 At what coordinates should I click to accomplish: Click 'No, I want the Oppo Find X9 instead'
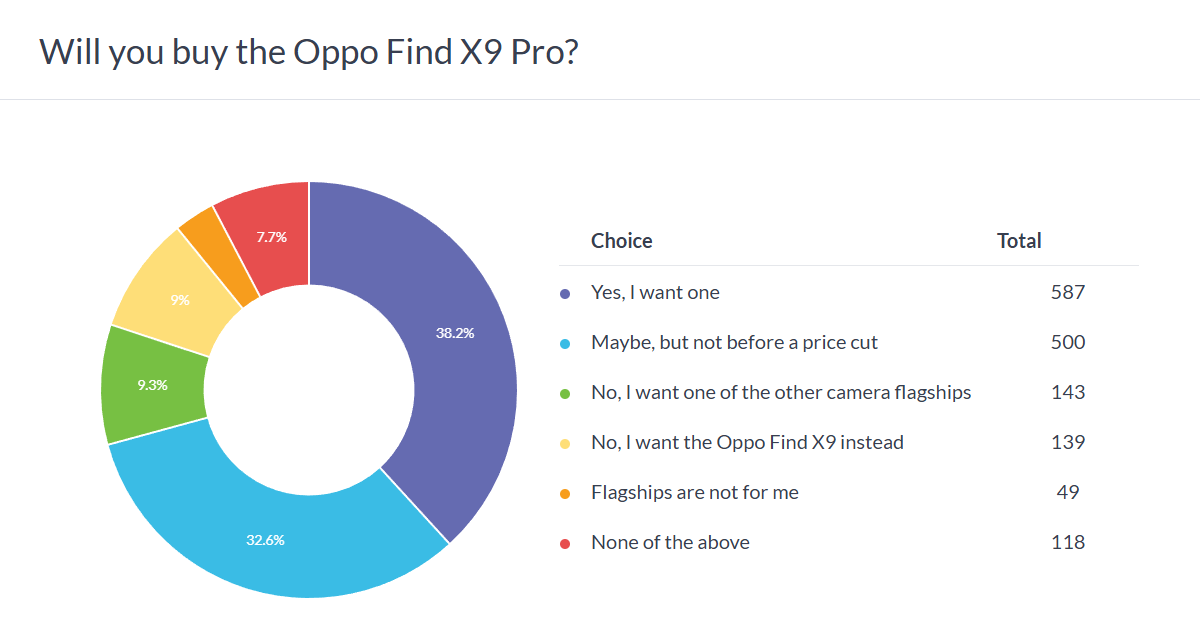747,443
